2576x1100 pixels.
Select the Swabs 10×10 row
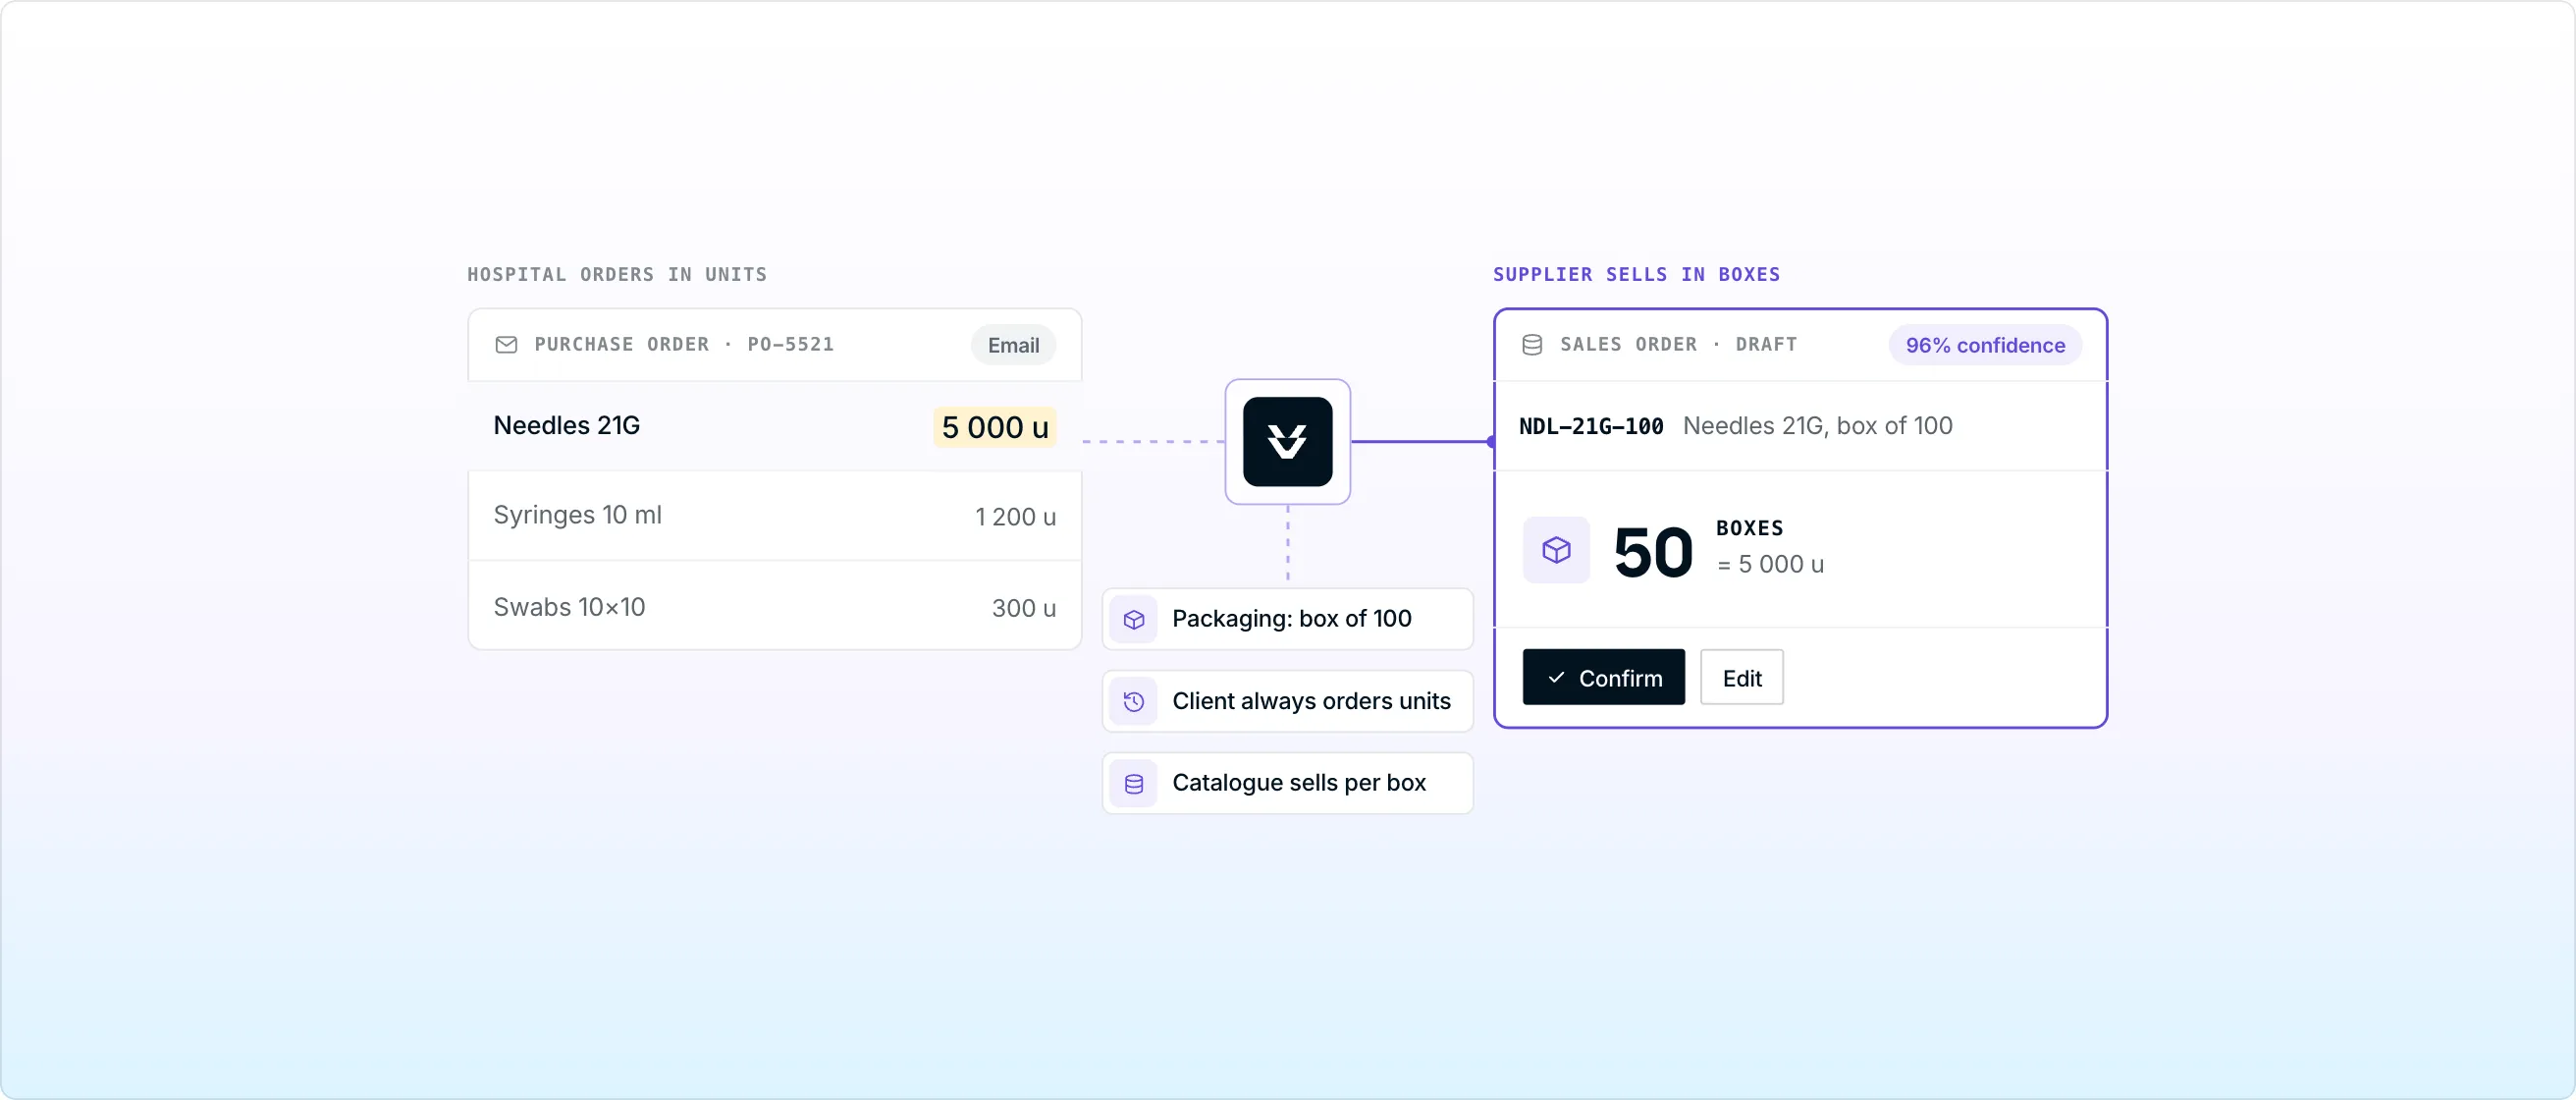point(775,607)
